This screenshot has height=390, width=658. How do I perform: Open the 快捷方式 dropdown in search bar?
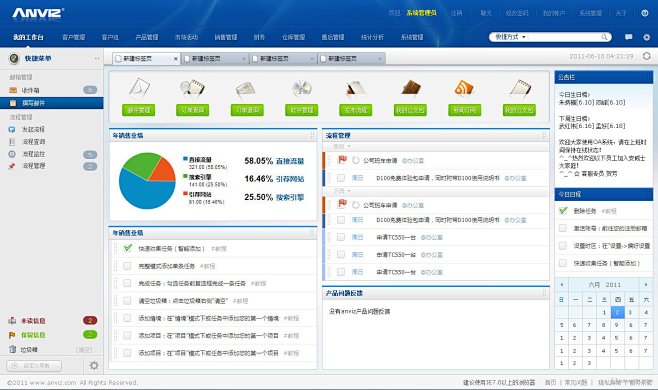click(x=510, y=37)
